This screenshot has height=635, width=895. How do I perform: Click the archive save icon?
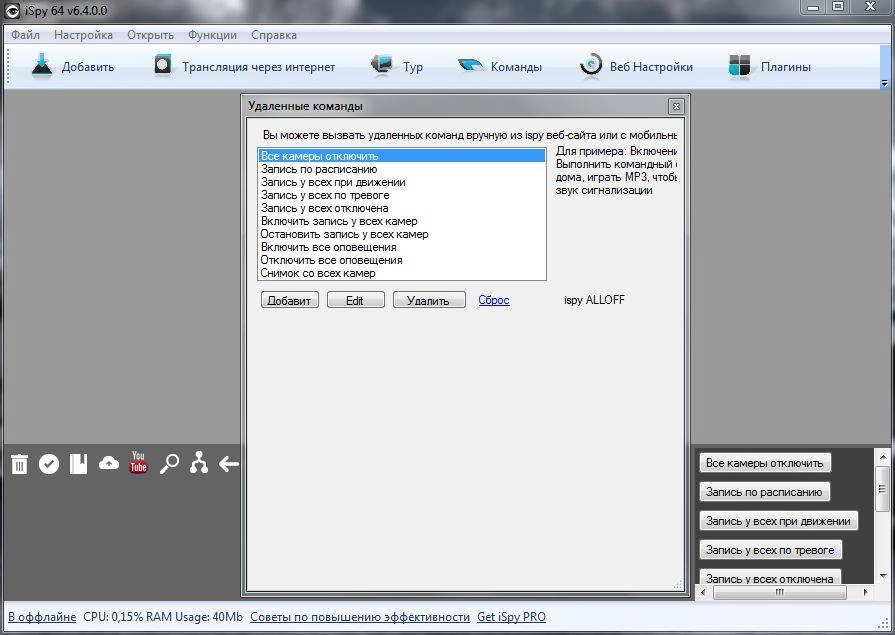point(78,464)
